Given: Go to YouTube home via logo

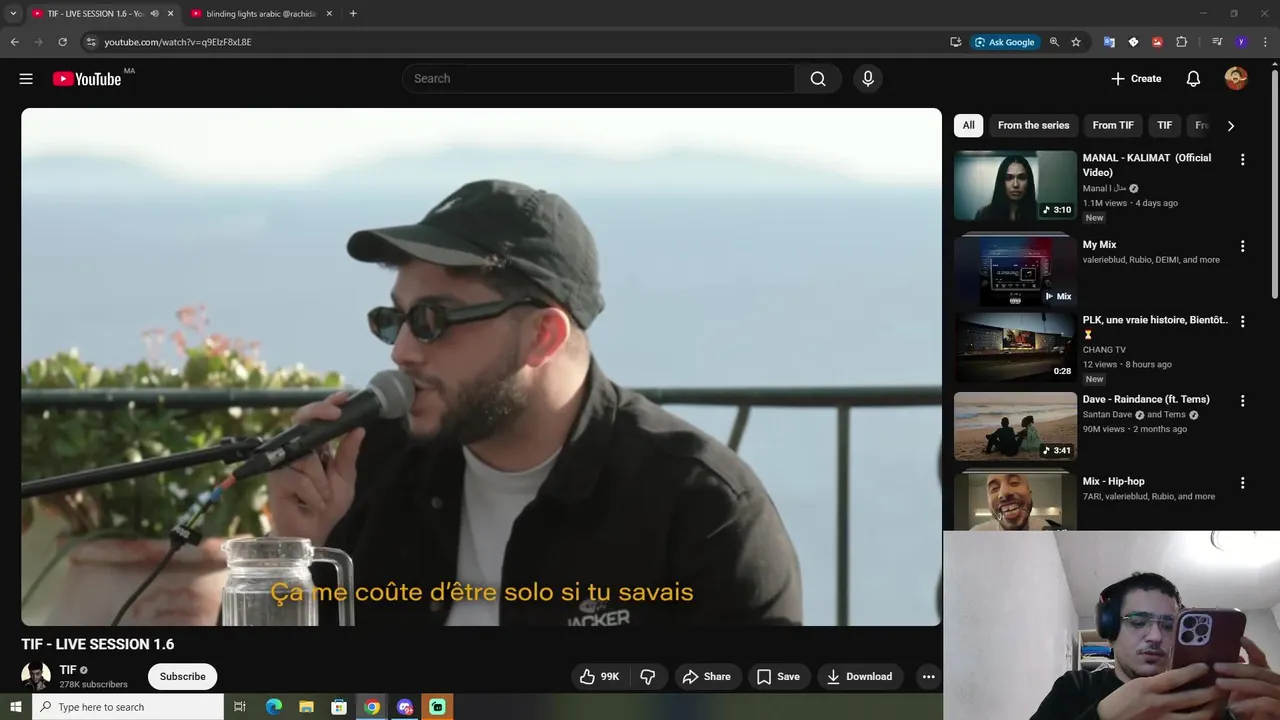Looking at the screenshot, I should [87, 79].
